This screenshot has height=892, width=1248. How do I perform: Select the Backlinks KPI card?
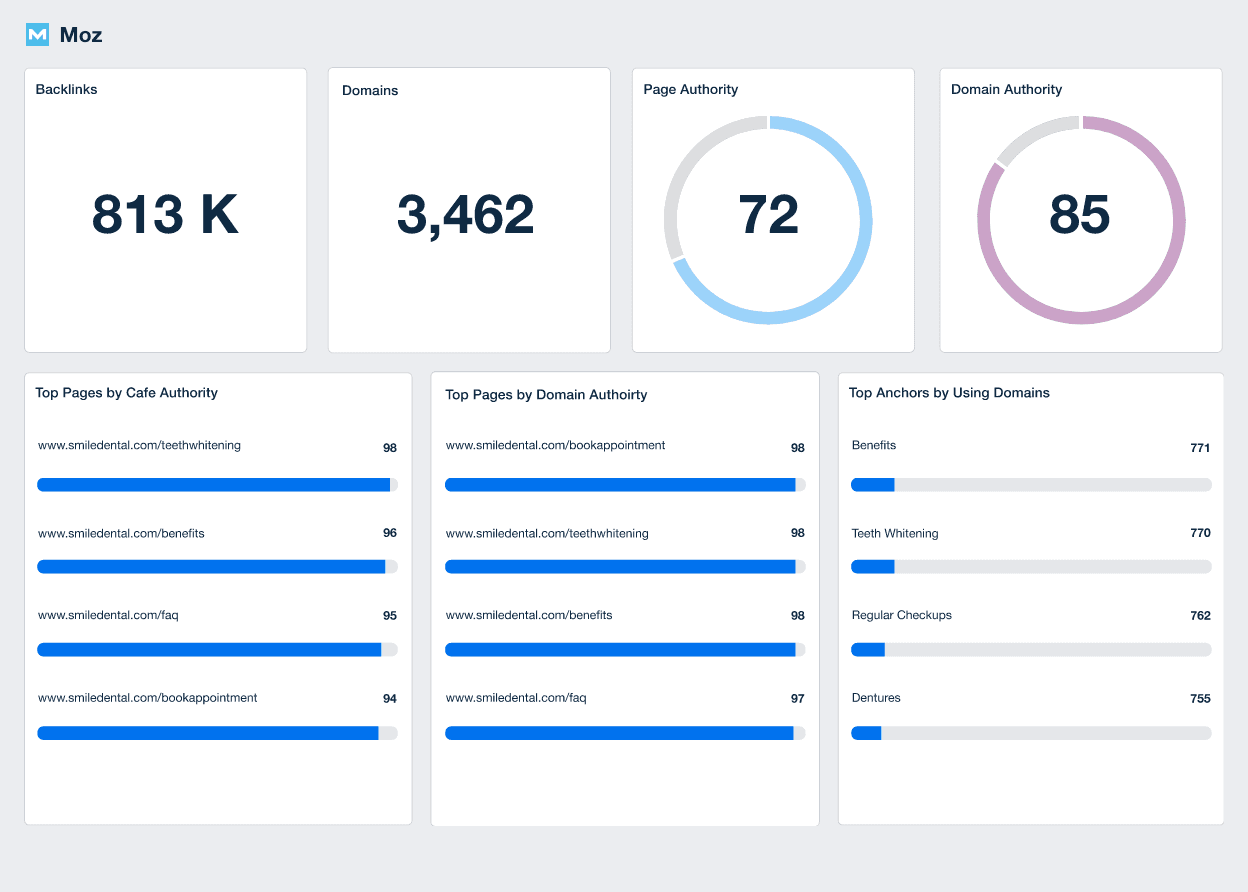point(165,209)
